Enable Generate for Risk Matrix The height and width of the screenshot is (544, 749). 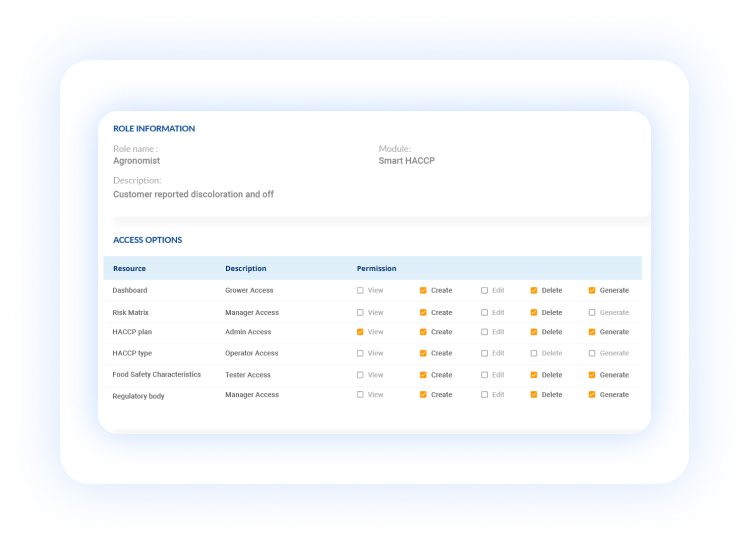[x=592, y=312]
